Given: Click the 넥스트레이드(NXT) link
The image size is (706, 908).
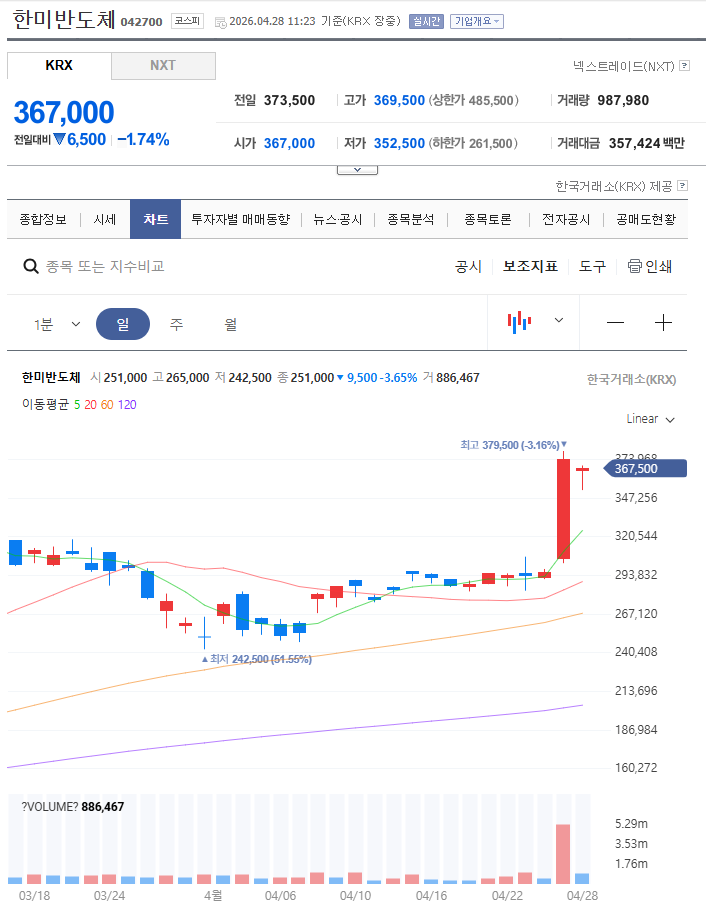Looking at the screenshot, I should (623, 66).
